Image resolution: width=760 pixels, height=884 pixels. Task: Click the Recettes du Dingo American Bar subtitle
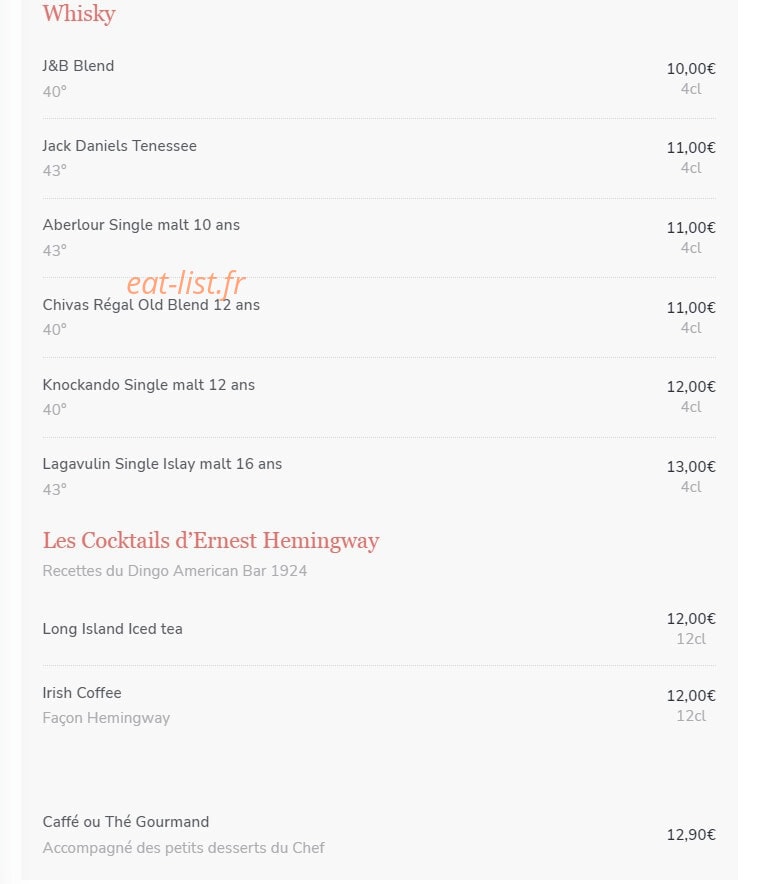tap(175, 571)
